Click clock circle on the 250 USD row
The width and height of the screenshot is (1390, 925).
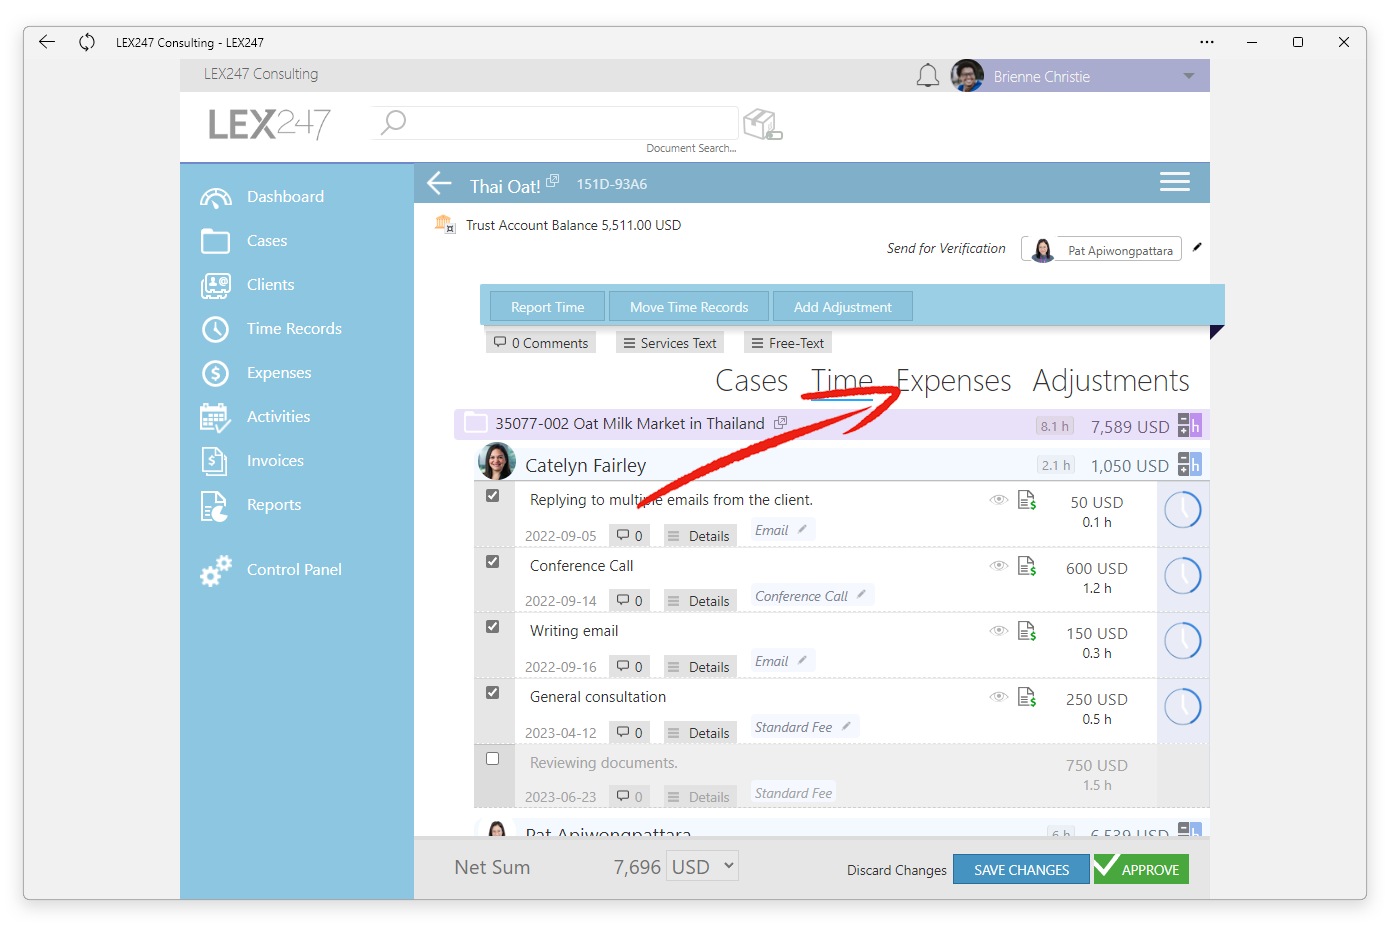(1183, 707)
